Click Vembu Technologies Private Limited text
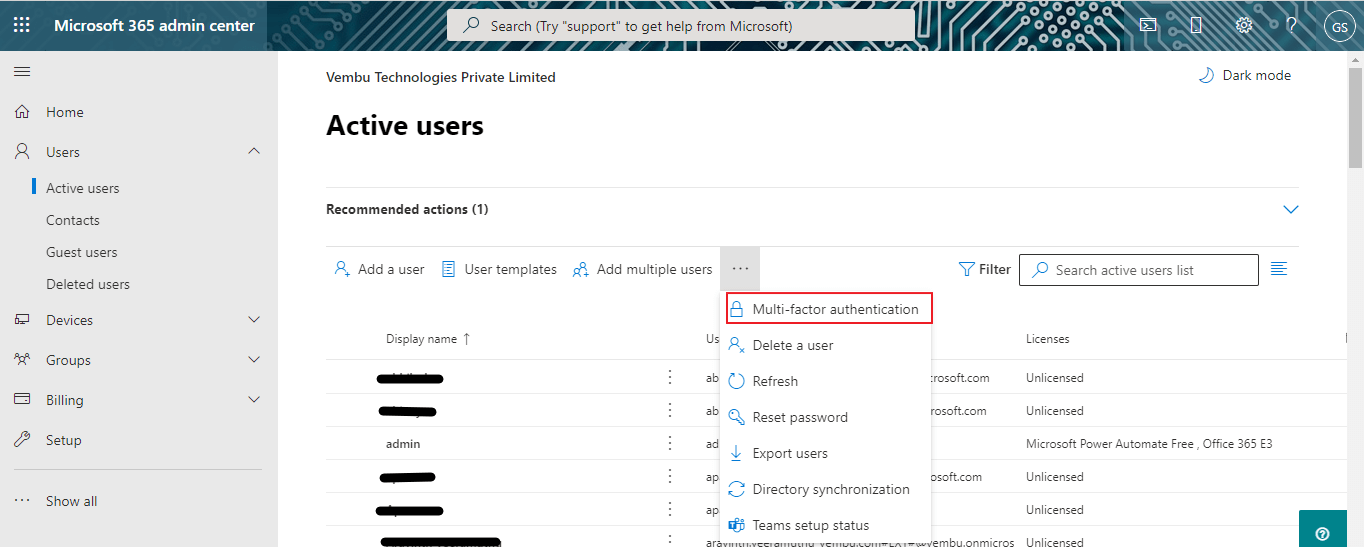The width and height of the screenshot is (1364, 547). coord(441,77)
